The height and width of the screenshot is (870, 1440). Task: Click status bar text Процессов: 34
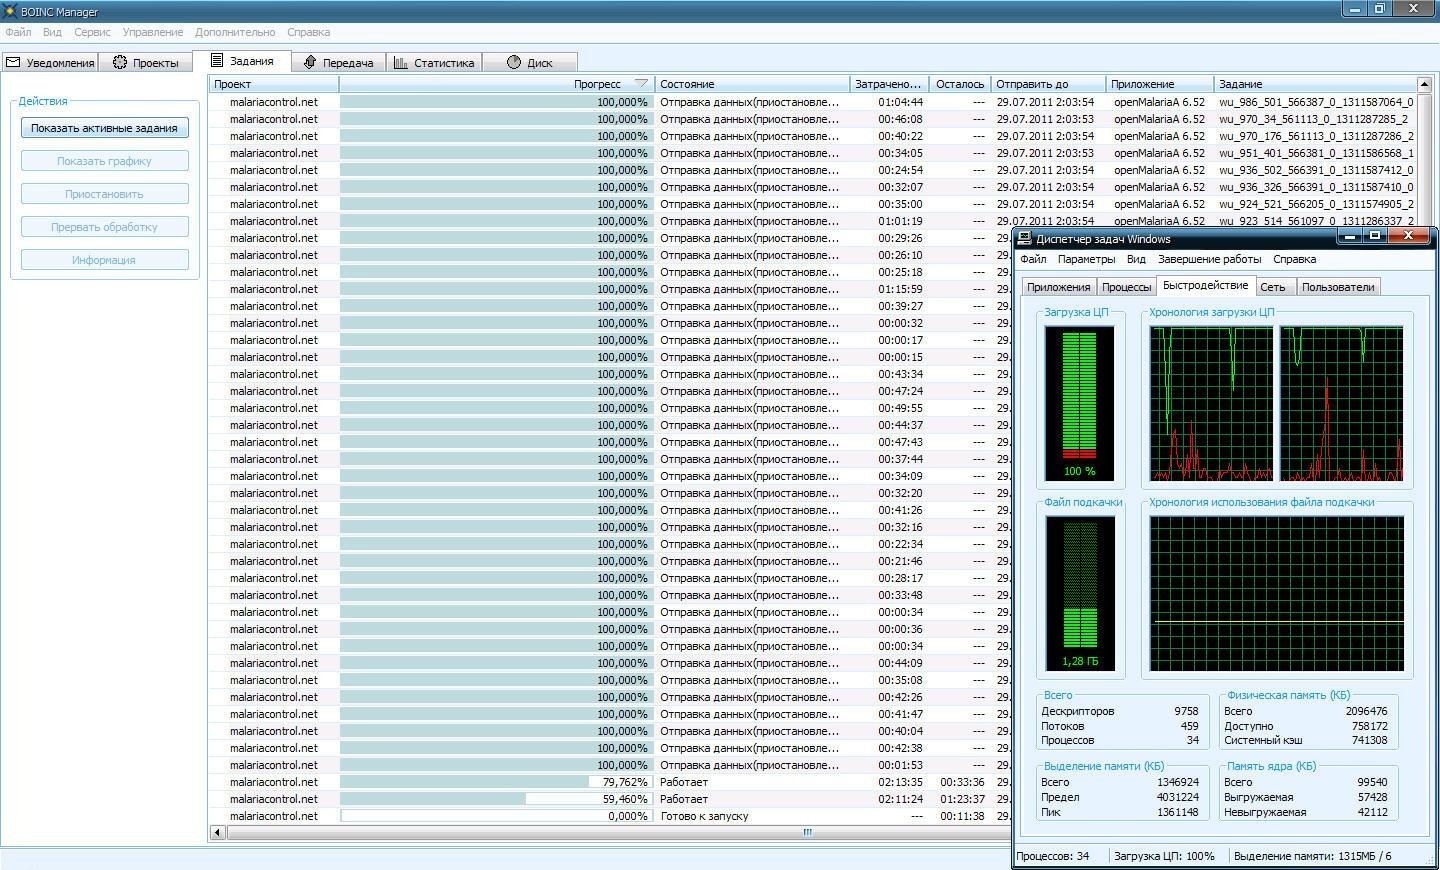pyautogui.click(x=1052, y=856)
